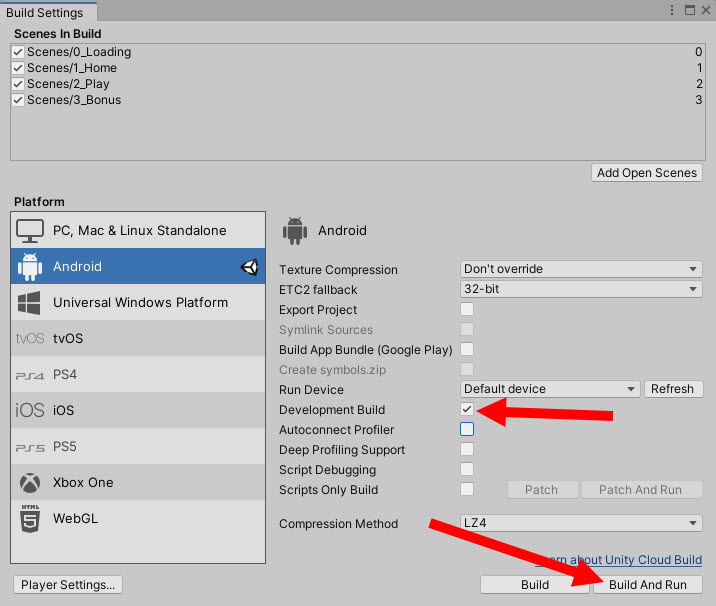Screen dimensions: 716x606
Task: Click the Patch button
Action: [542, 490]
